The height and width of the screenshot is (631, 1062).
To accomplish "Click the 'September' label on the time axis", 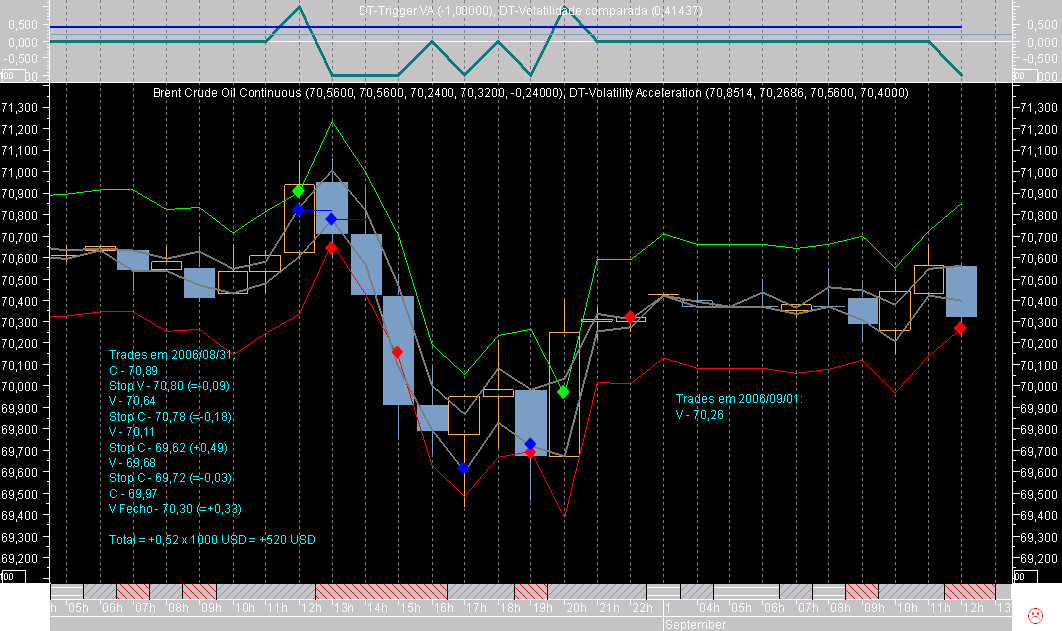I will tap(696, 624).
